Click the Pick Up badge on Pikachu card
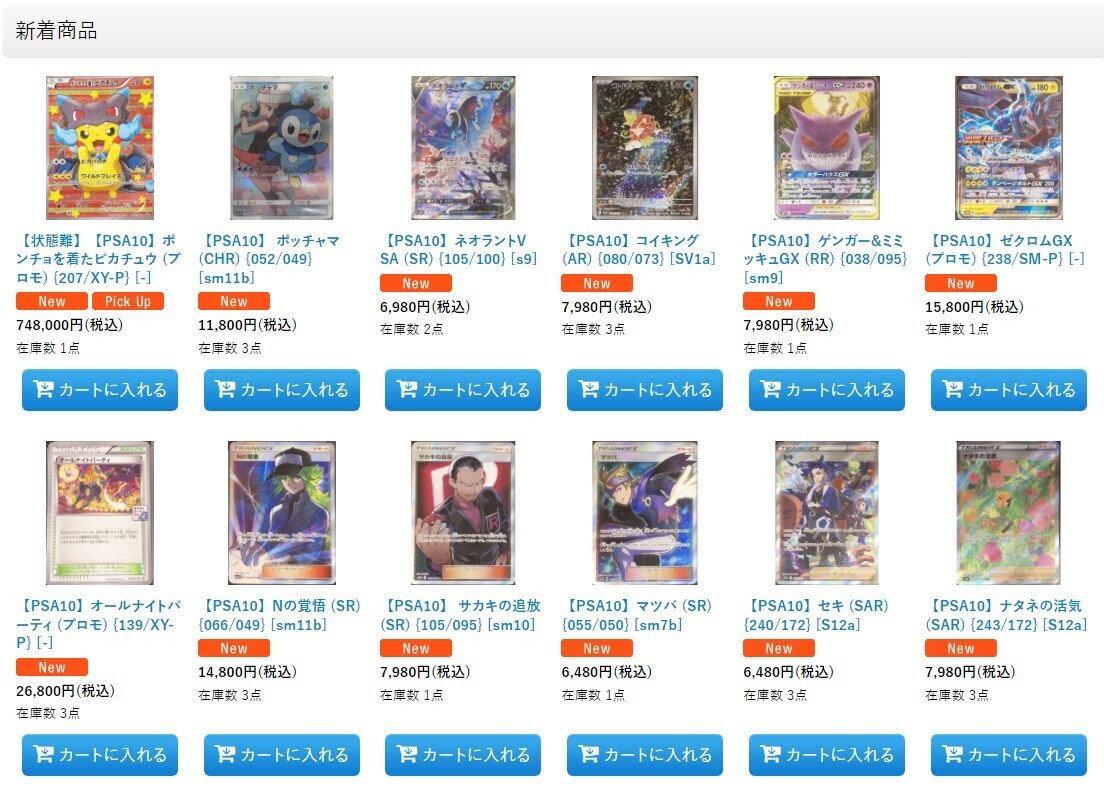This screenshot has width=1104, height=787. pyautogui.click(x=128, y=301)
